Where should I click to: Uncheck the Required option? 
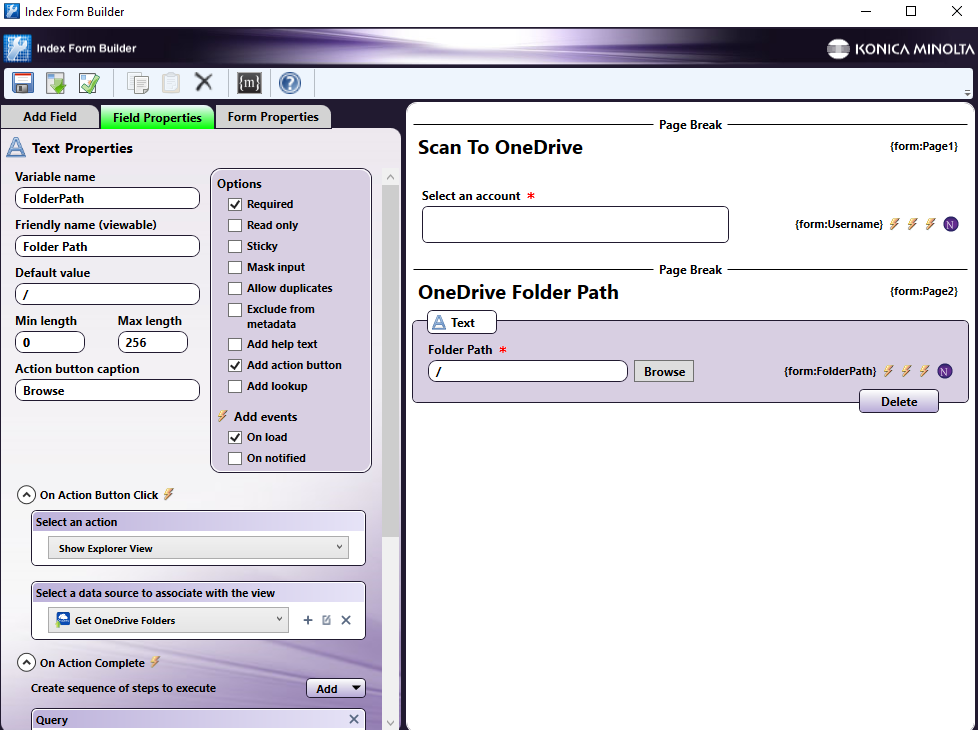click(x=235, y=204)
